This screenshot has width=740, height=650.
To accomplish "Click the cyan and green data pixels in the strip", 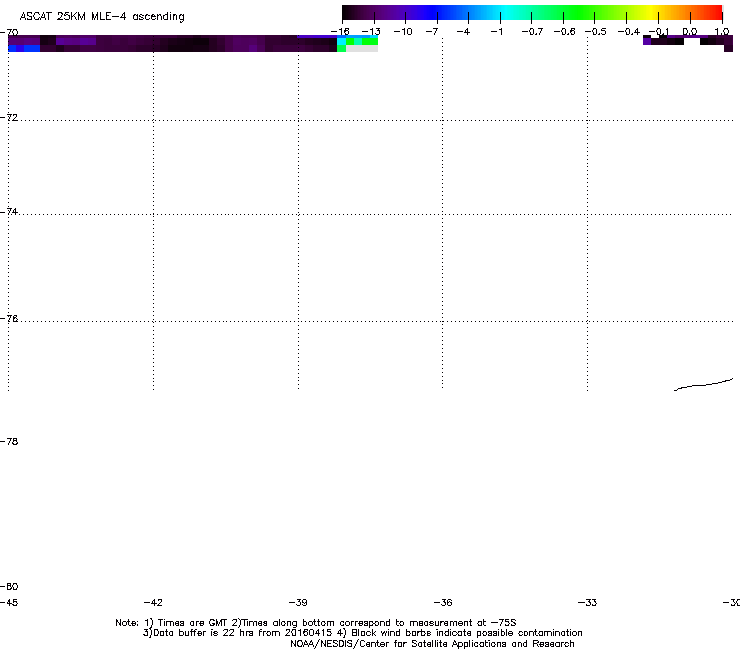I will point(357,42).
